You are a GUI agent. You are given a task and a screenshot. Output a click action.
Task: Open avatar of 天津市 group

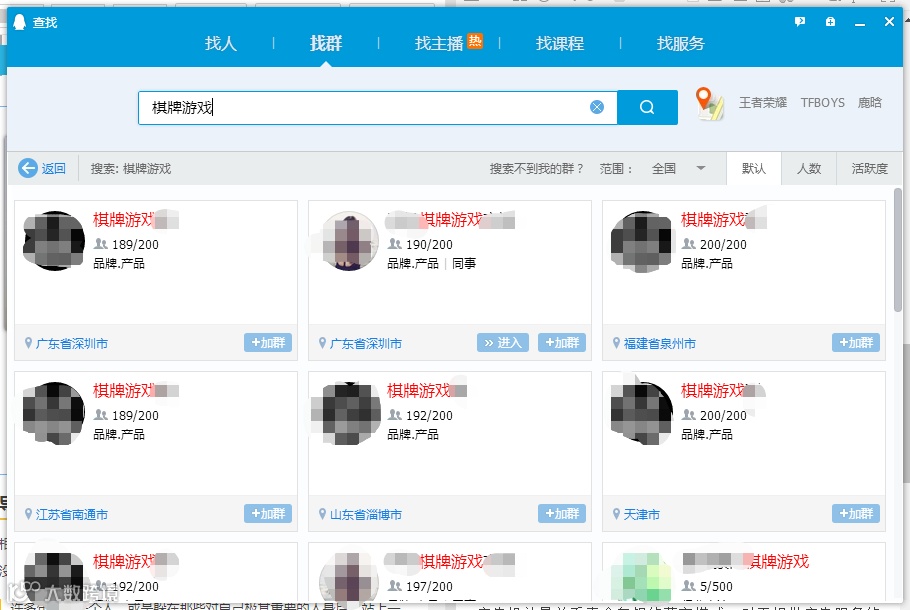[x=641, y=413]
